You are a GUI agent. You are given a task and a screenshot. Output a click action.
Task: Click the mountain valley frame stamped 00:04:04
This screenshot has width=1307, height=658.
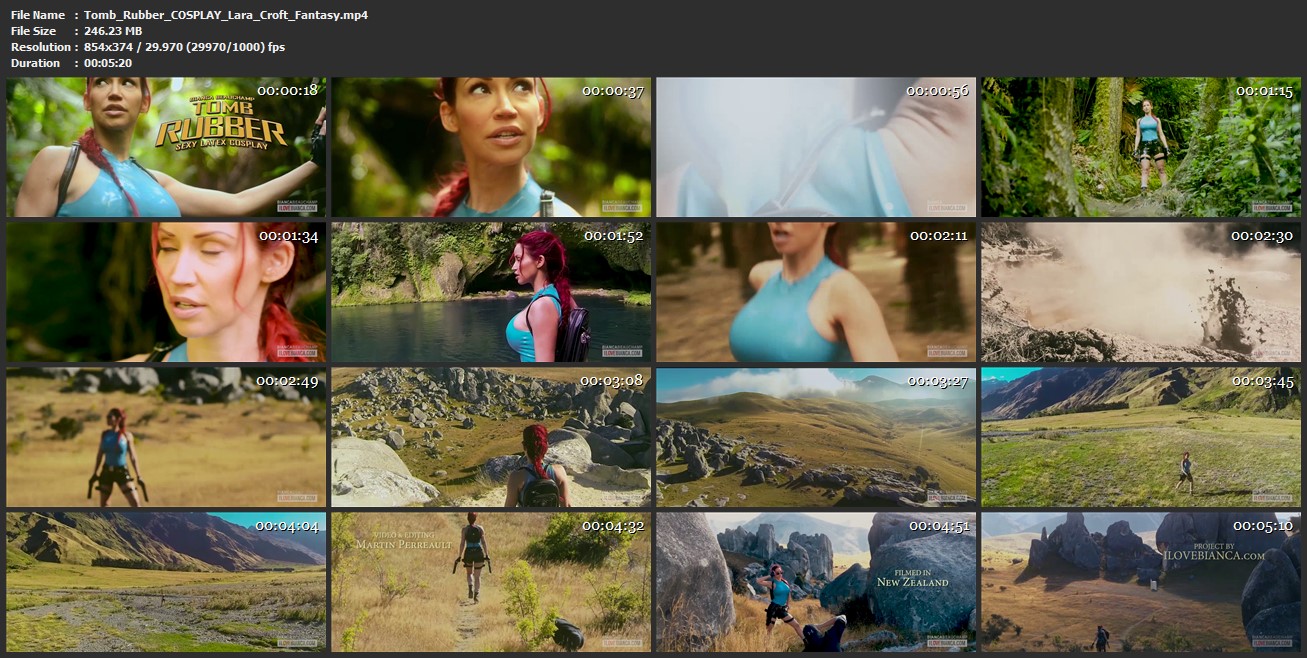[x=166, y=582]
